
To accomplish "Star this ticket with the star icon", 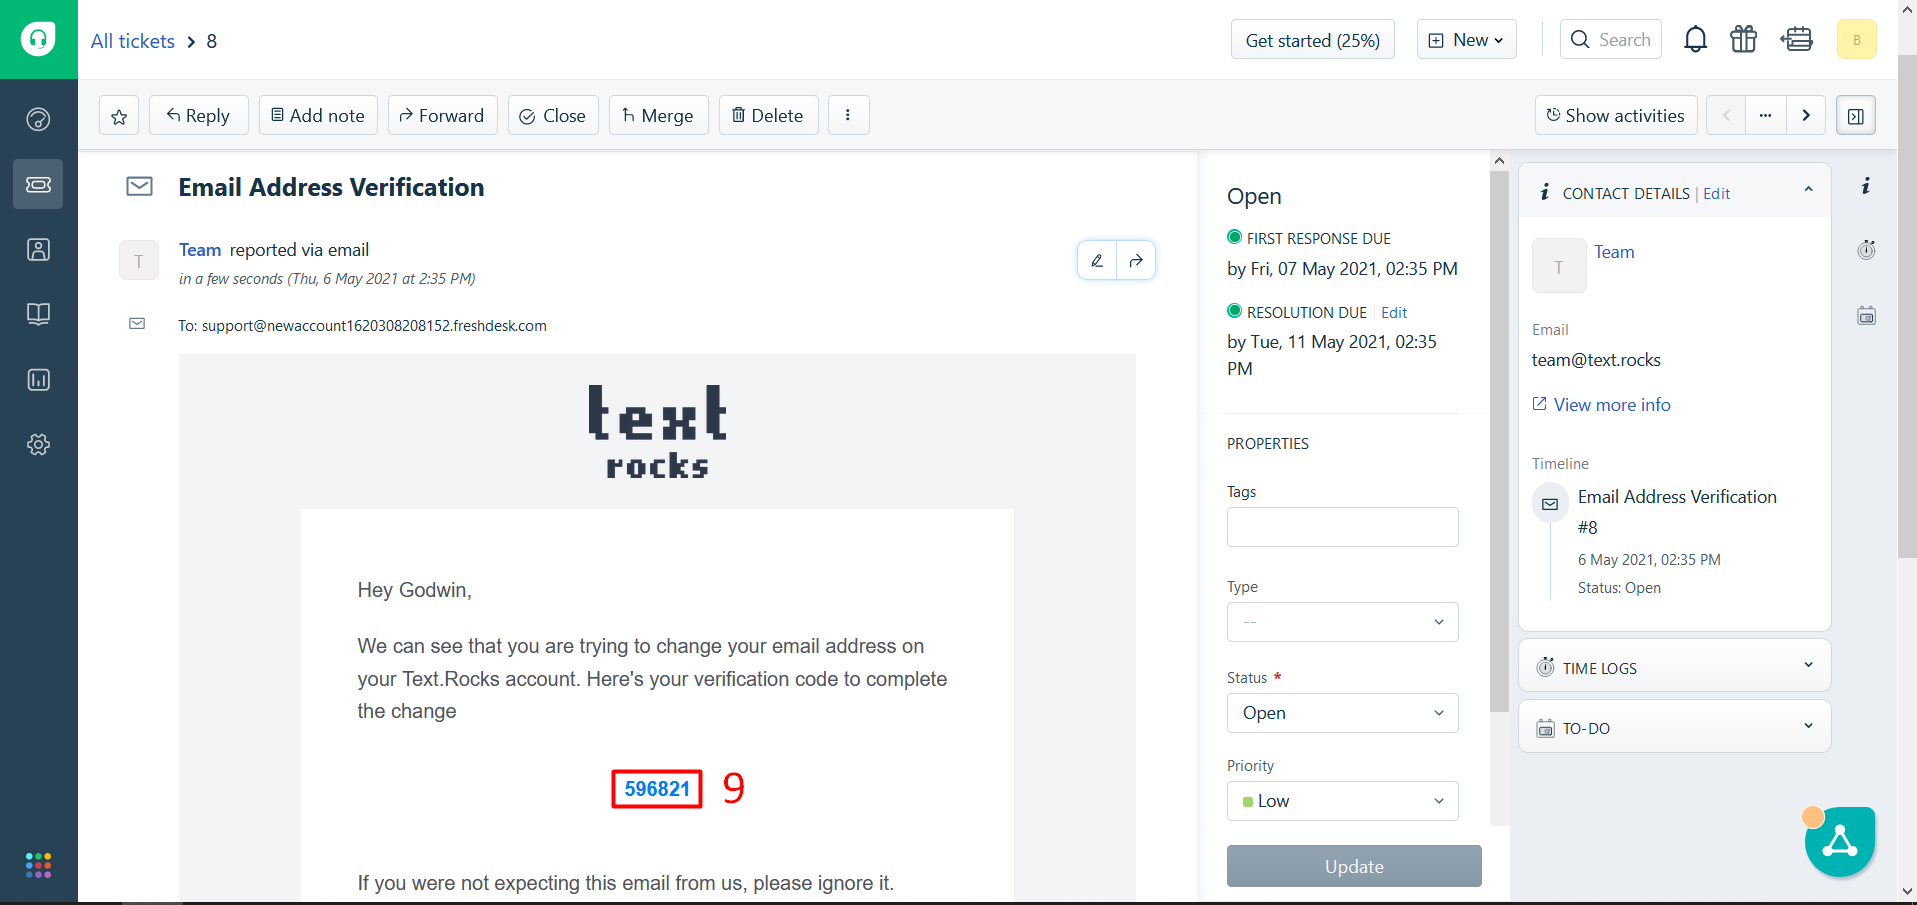I will pyautogui.click(x=119, y=116).
